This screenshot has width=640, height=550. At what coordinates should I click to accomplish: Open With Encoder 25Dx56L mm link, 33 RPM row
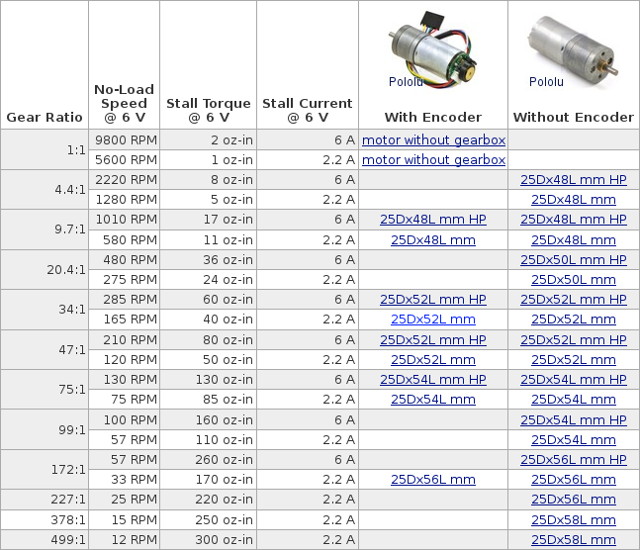click(x=433, y=479)
